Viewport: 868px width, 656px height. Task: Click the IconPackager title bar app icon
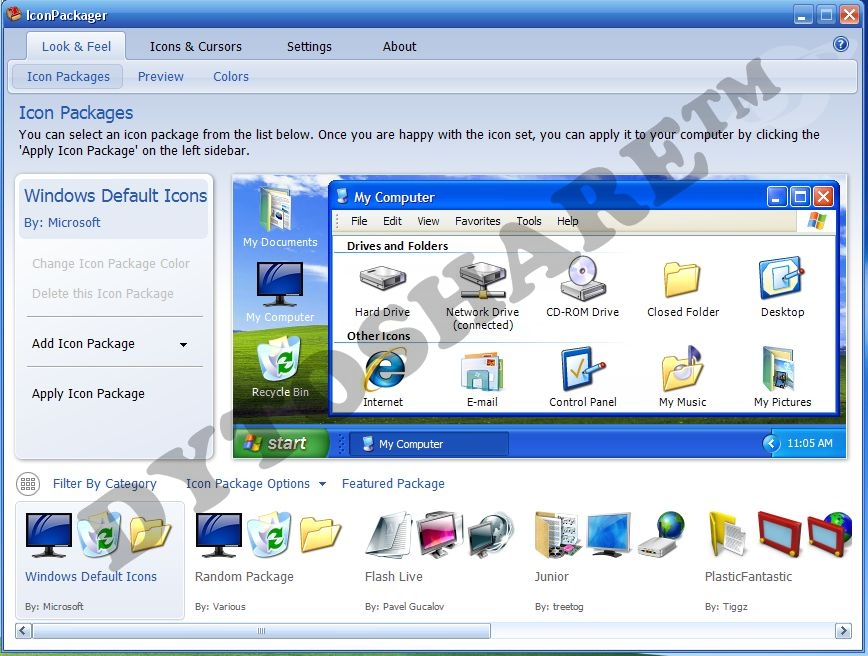point(14,13)
